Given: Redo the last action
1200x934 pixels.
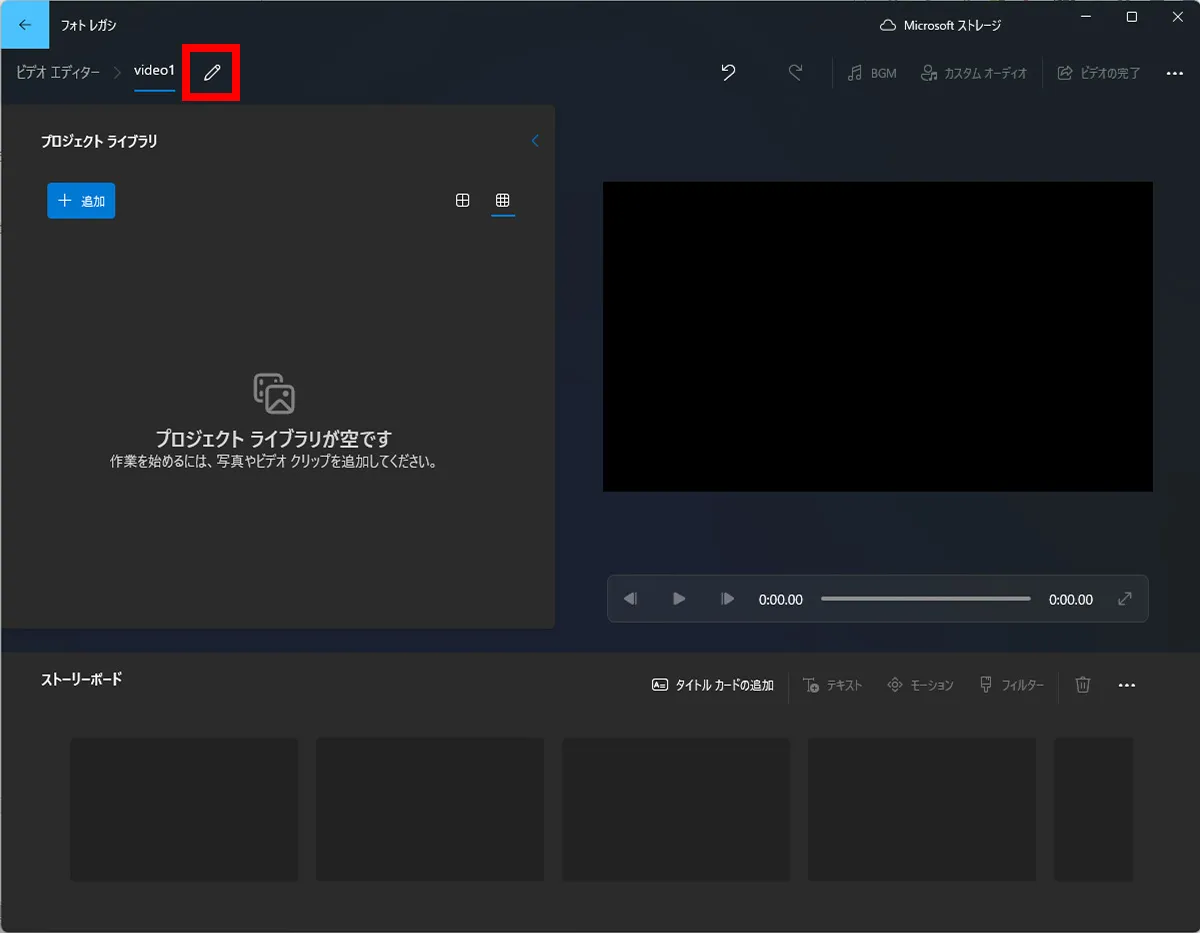Looking at the screenshot, I should pyautogui.click(x=795, y=72).
